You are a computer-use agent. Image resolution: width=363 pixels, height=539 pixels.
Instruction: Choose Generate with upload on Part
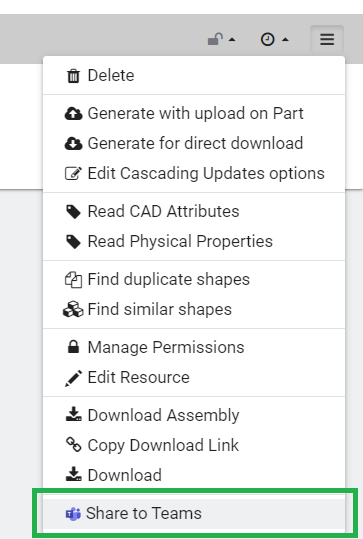click(x=194, y=113)
